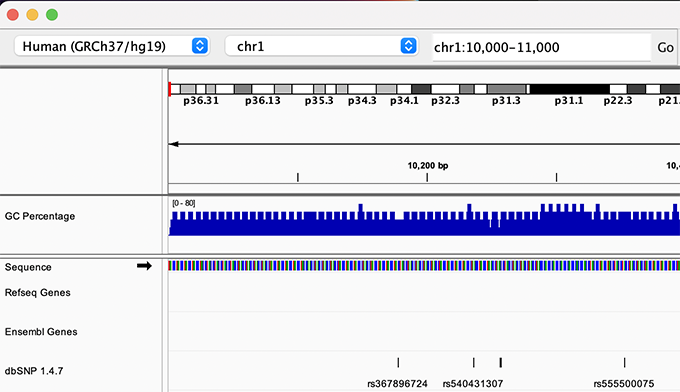Click the locus field showing chr1:10,000-11,000

542,47
